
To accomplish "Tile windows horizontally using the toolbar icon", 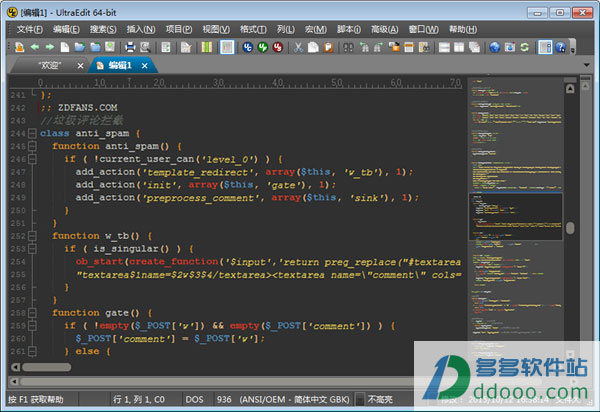I will (444, 47).
